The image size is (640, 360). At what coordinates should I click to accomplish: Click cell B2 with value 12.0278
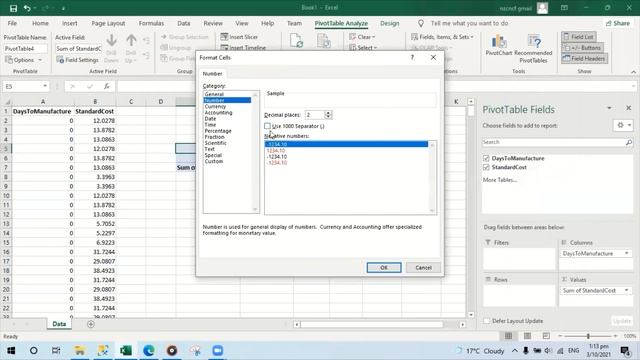[x=95, y=121]
